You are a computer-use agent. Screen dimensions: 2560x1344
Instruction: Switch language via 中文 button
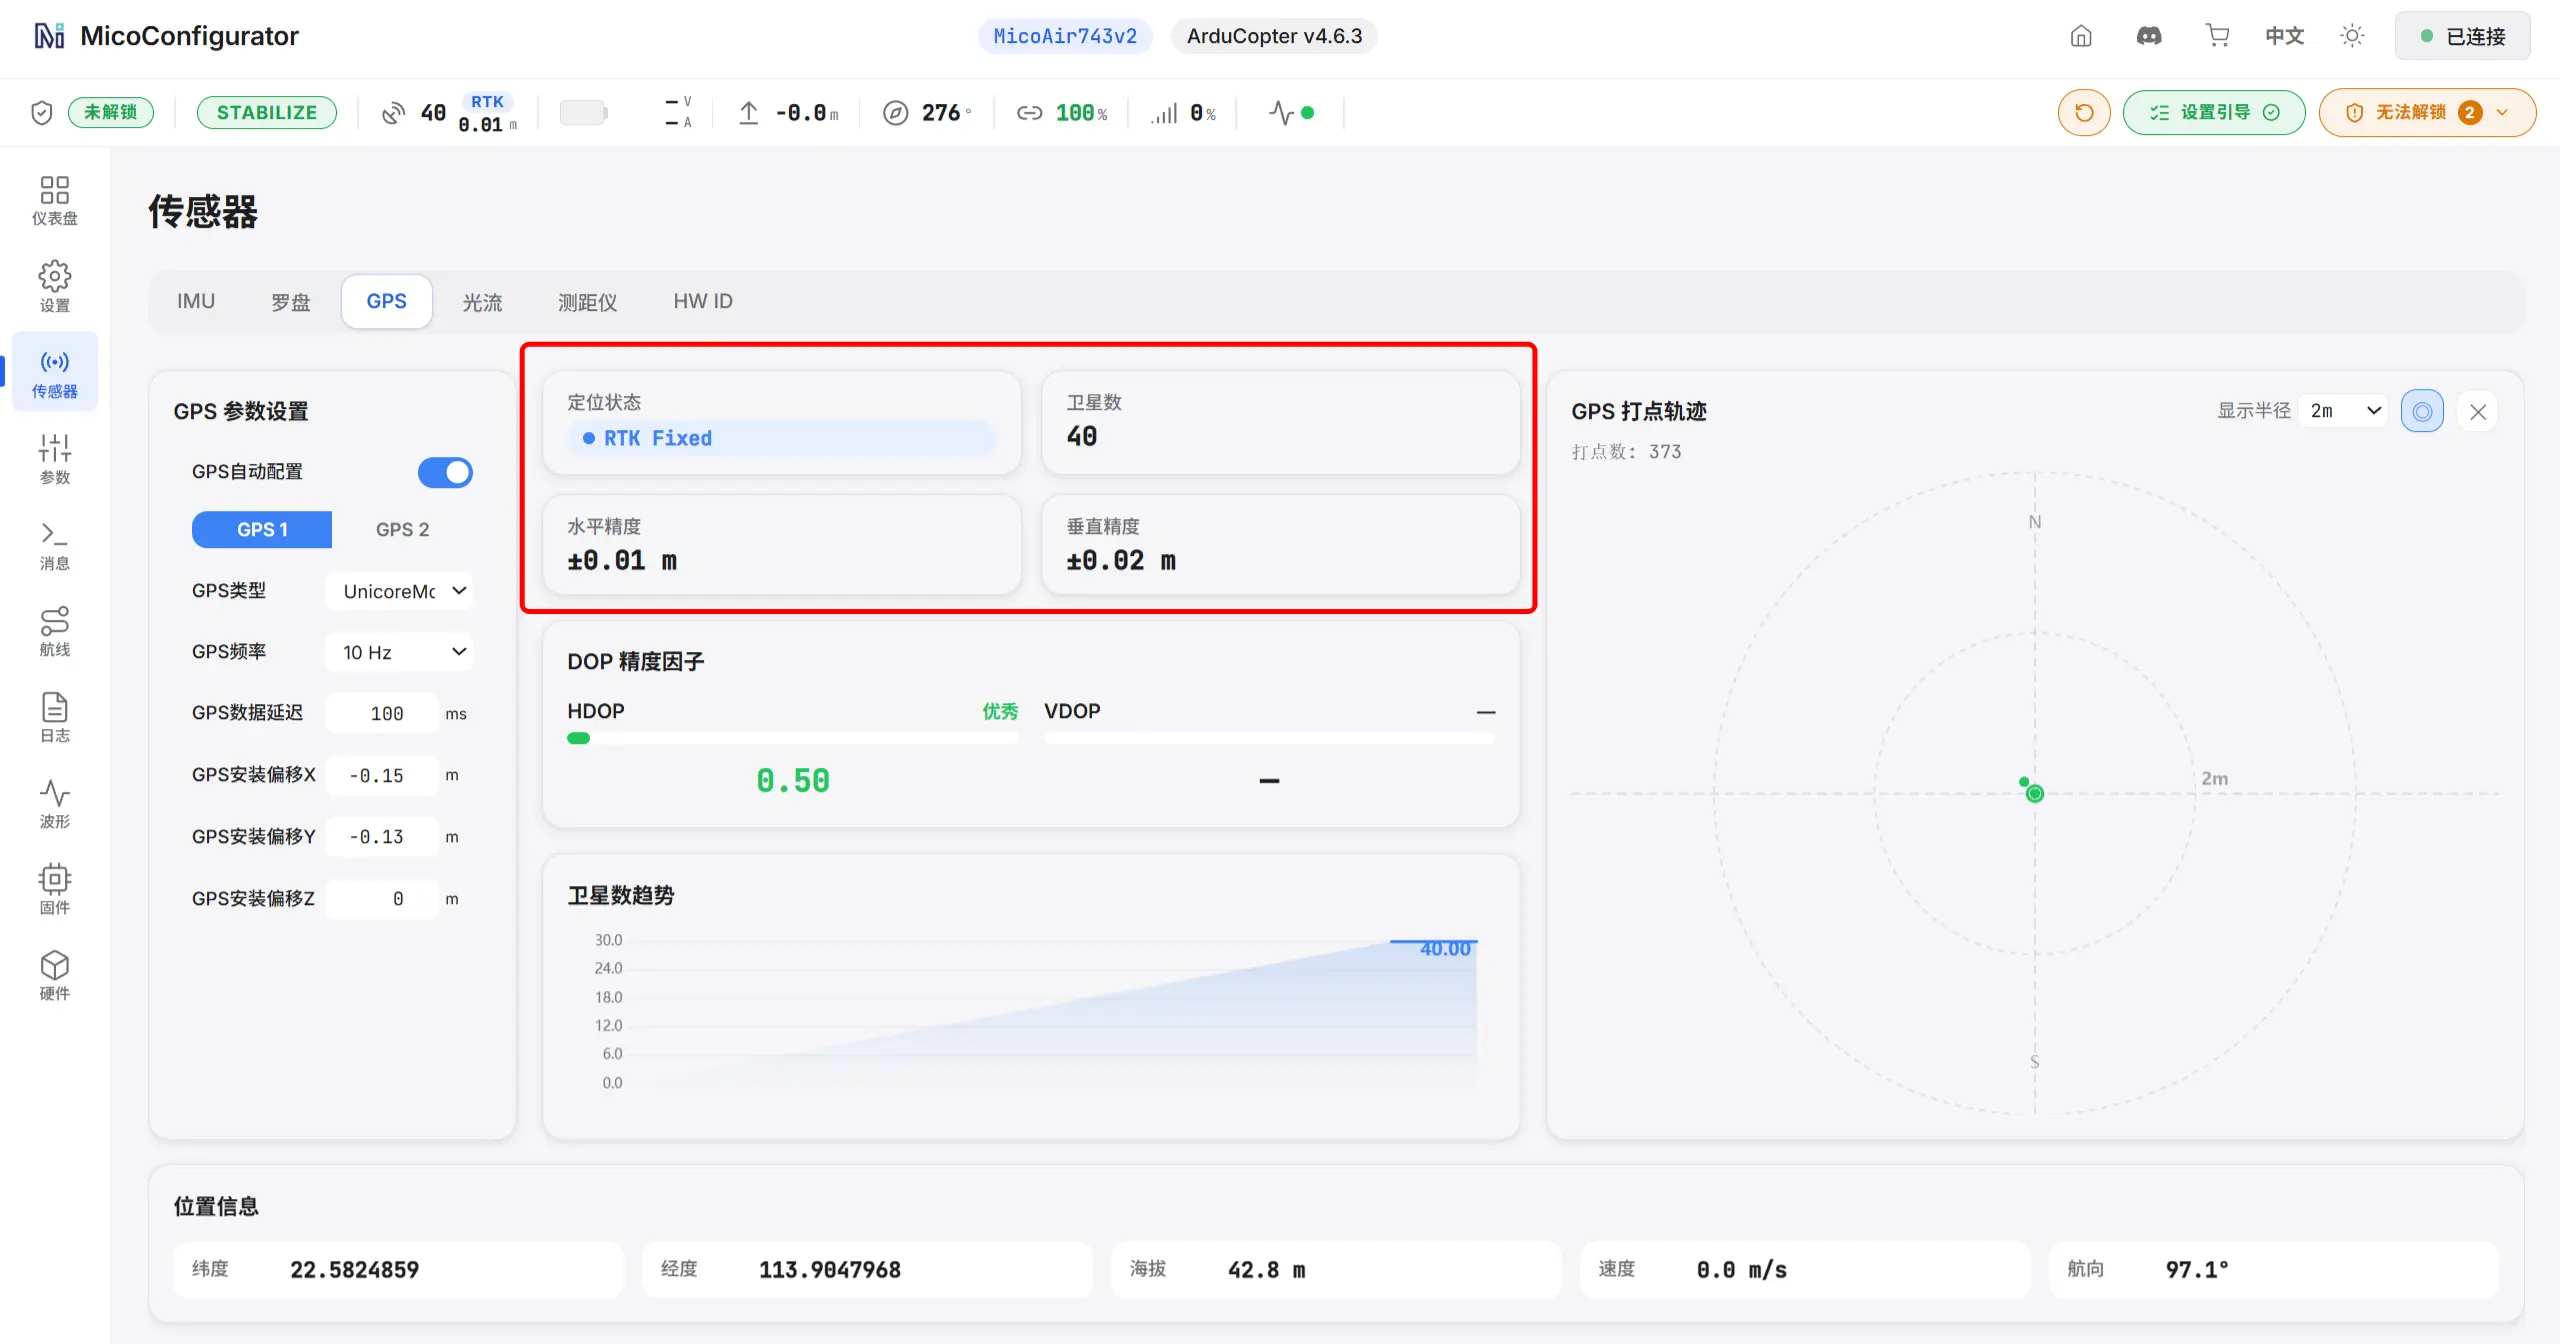coord(2284,36)
